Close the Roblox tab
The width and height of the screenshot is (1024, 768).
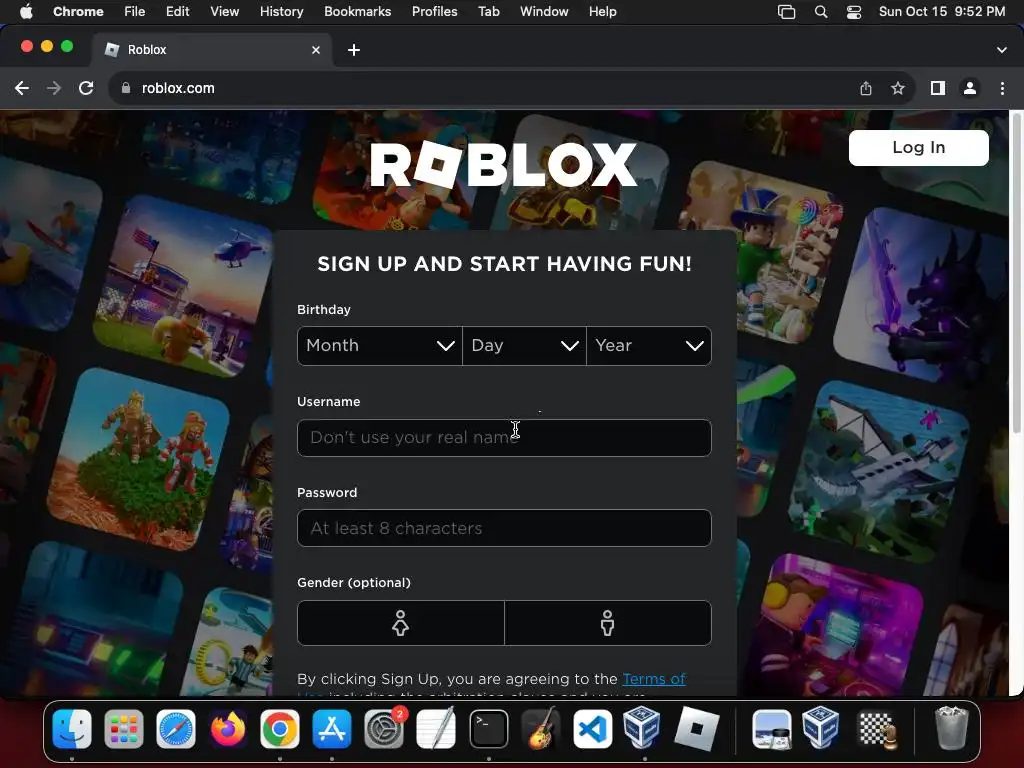pyautogui.click(x=316, y=50)
